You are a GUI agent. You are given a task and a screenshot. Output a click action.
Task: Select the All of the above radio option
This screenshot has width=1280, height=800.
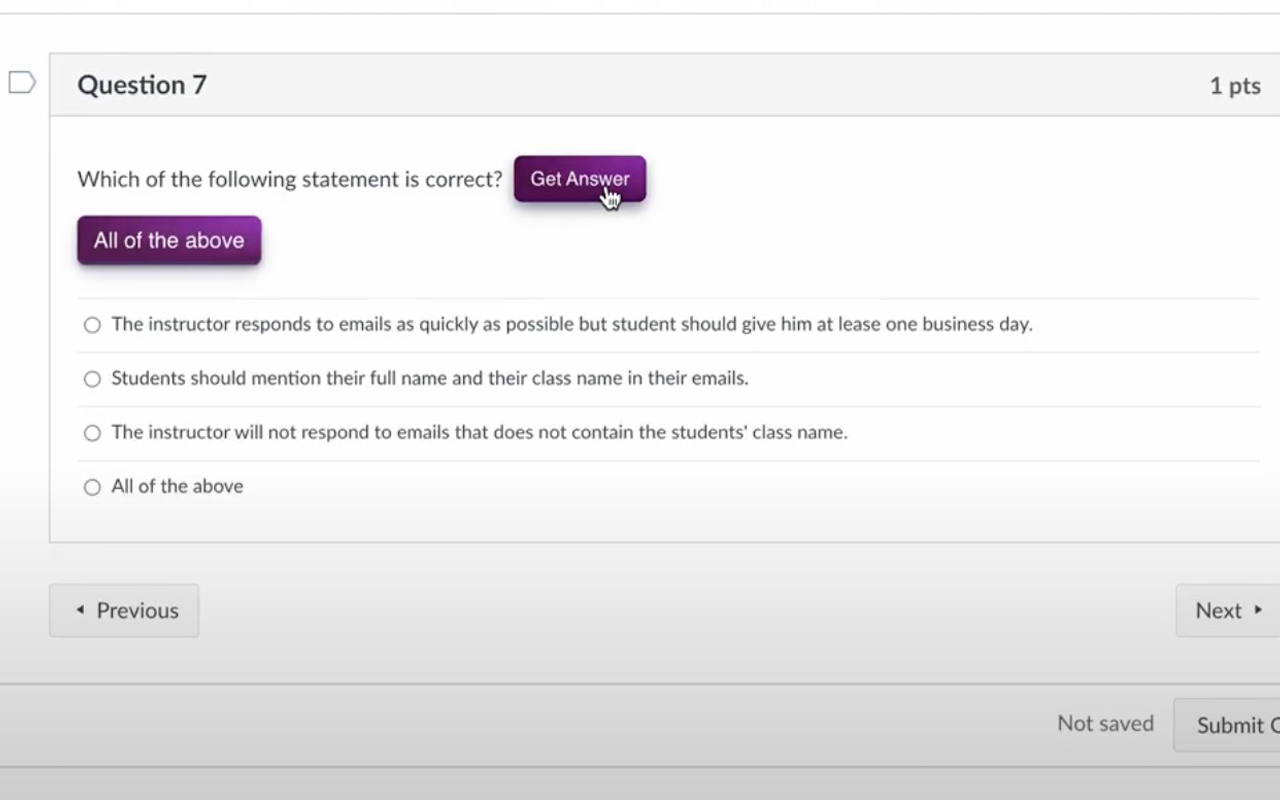pos(91,486)
